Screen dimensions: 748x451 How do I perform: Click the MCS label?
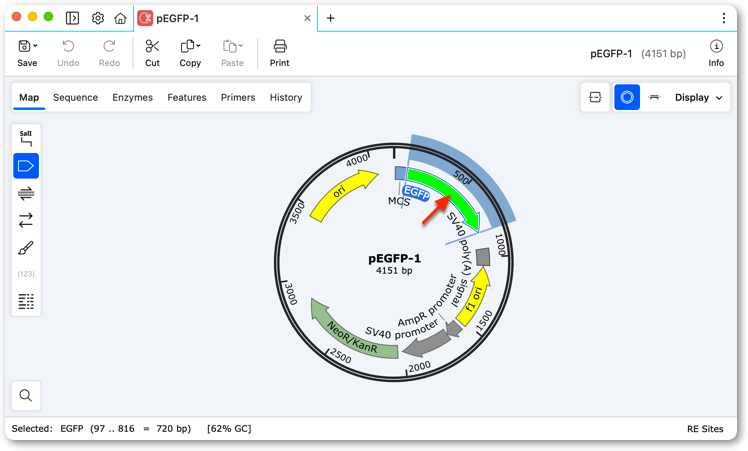[x=398, y=201]
